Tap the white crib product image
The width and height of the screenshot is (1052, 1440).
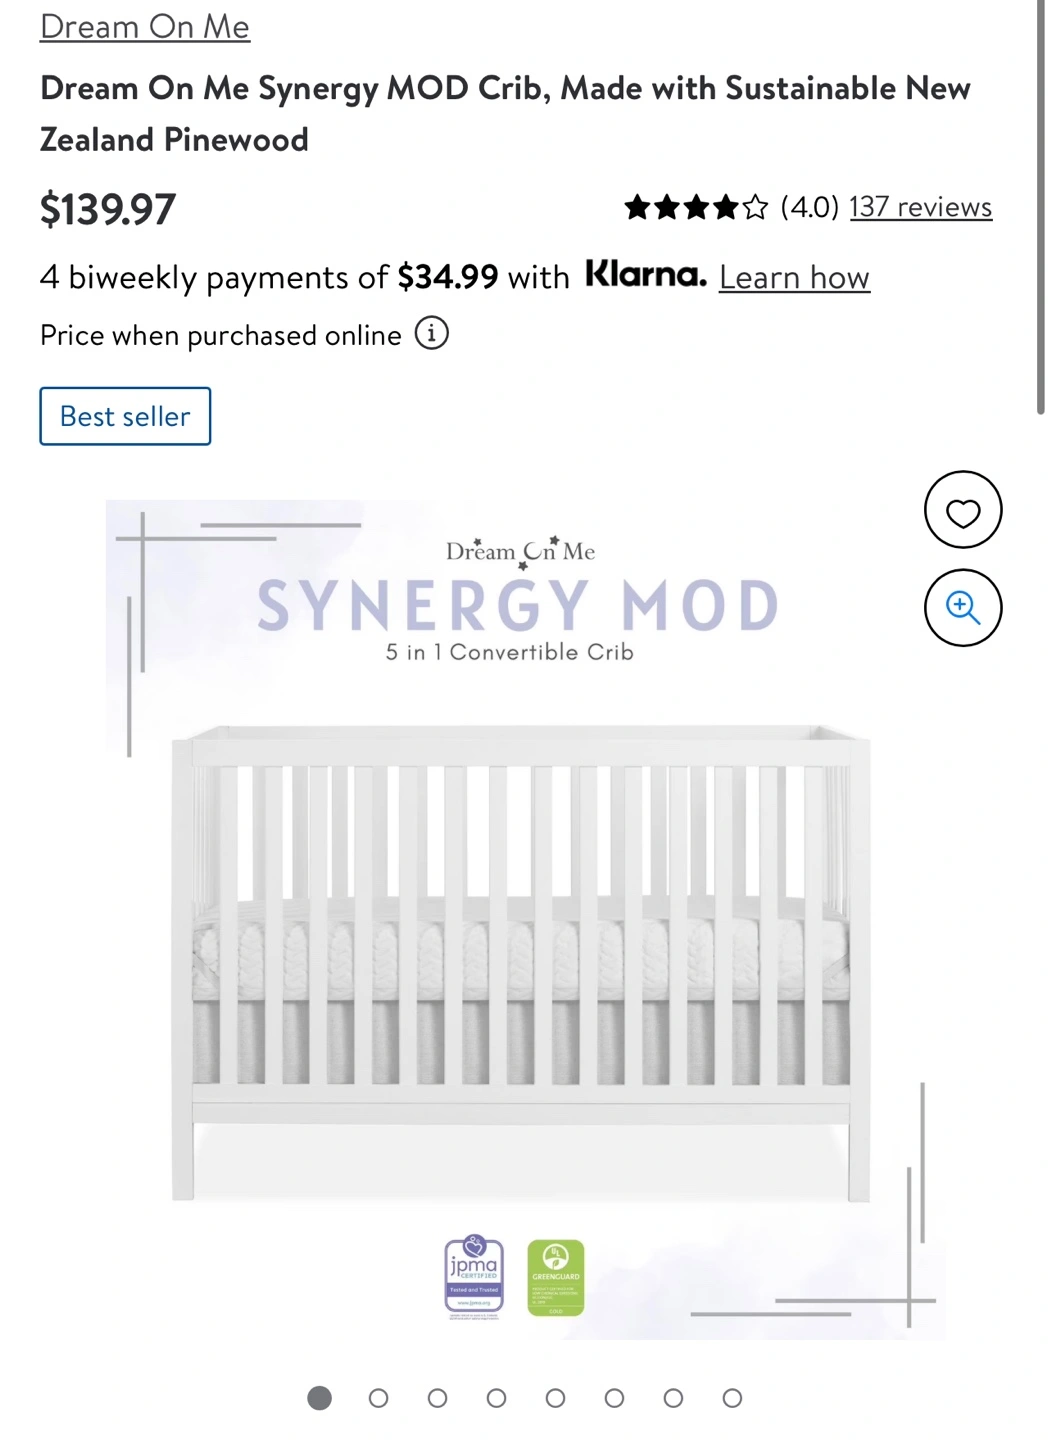coord(520,960)
